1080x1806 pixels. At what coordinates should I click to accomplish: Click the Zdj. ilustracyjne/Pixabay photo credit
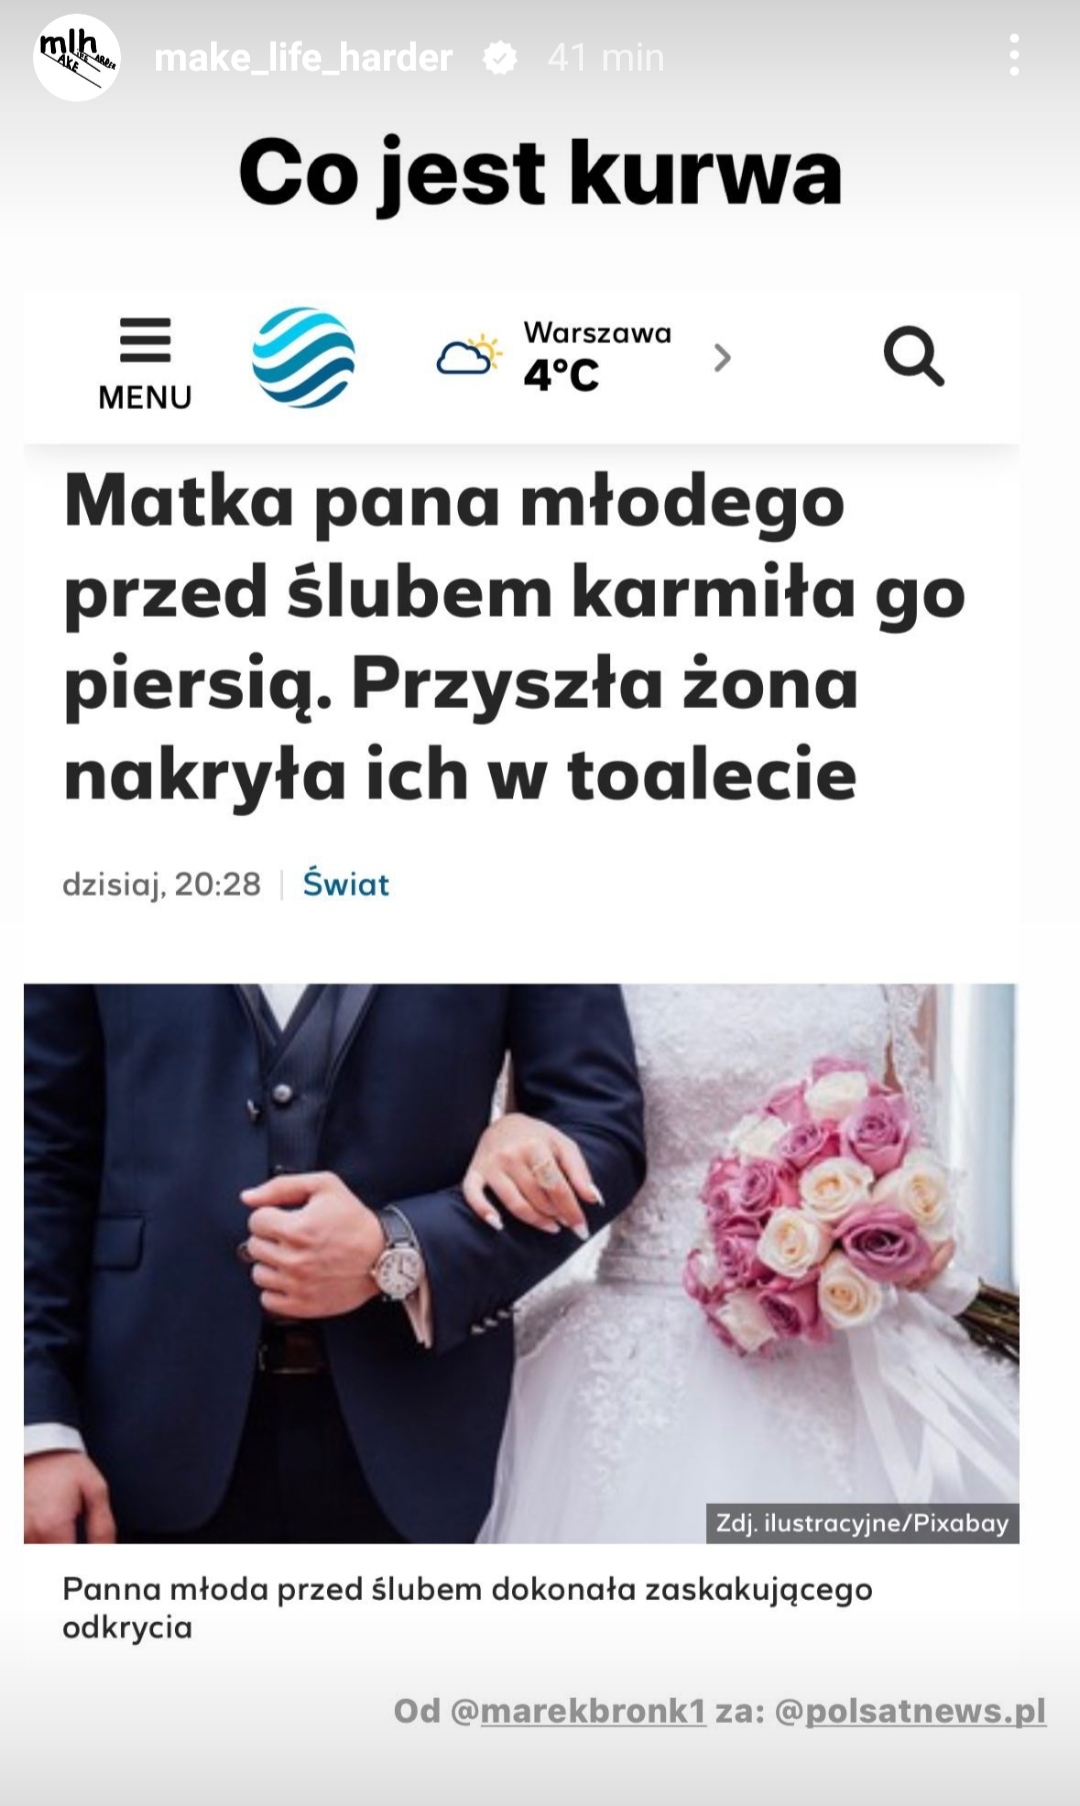[x=862, y=1523]
